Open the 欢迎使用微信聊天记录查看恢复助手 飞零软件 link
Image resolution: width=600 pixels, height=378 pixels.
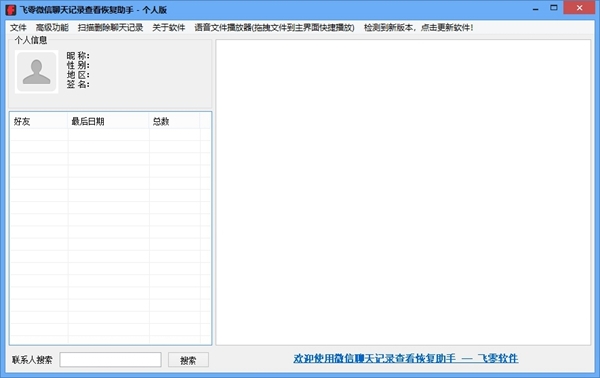(406, 358)
